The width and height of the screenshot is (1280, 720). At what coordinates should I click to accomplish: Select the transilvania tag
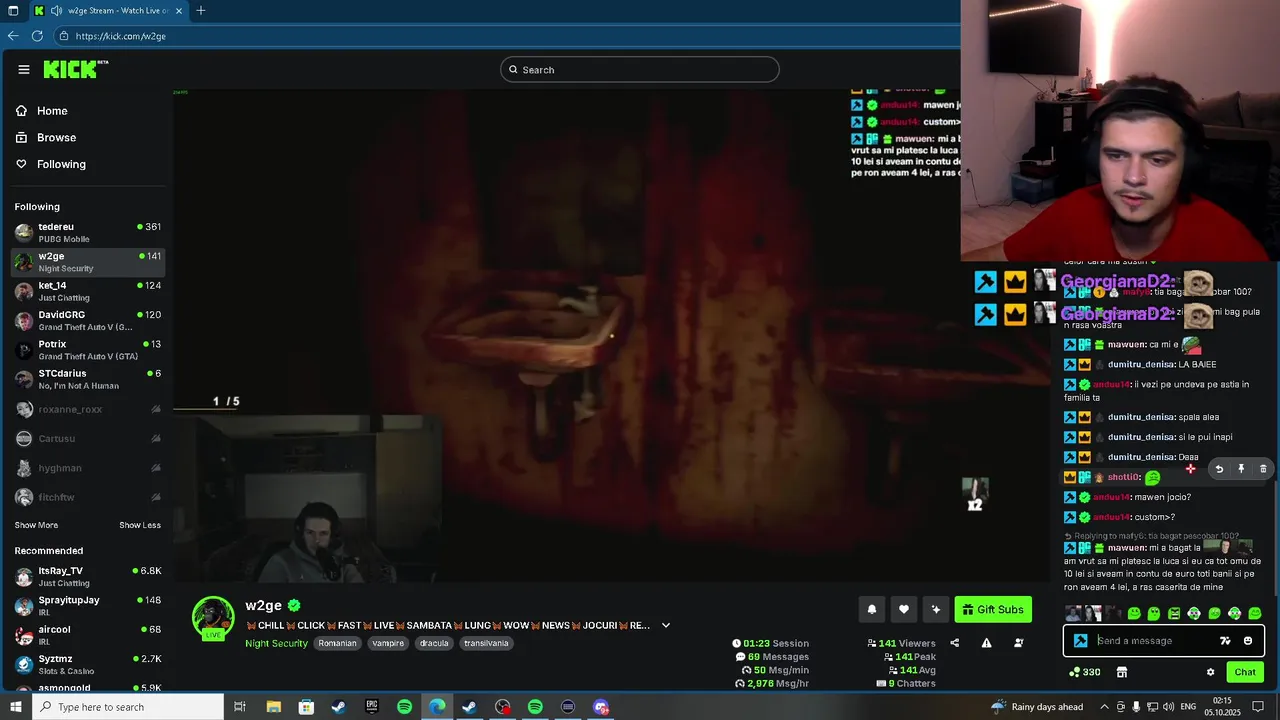click(x=486, y=643)
